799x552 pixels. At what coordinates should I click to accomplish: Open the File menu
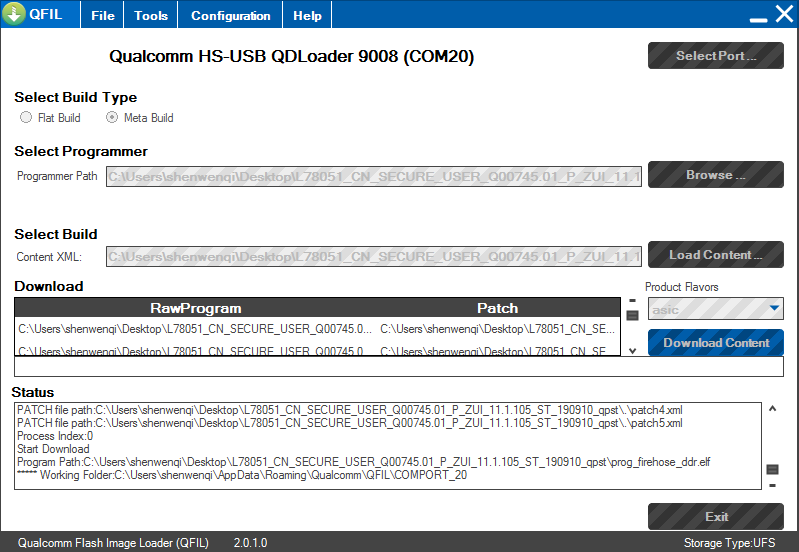click(102, 15)
